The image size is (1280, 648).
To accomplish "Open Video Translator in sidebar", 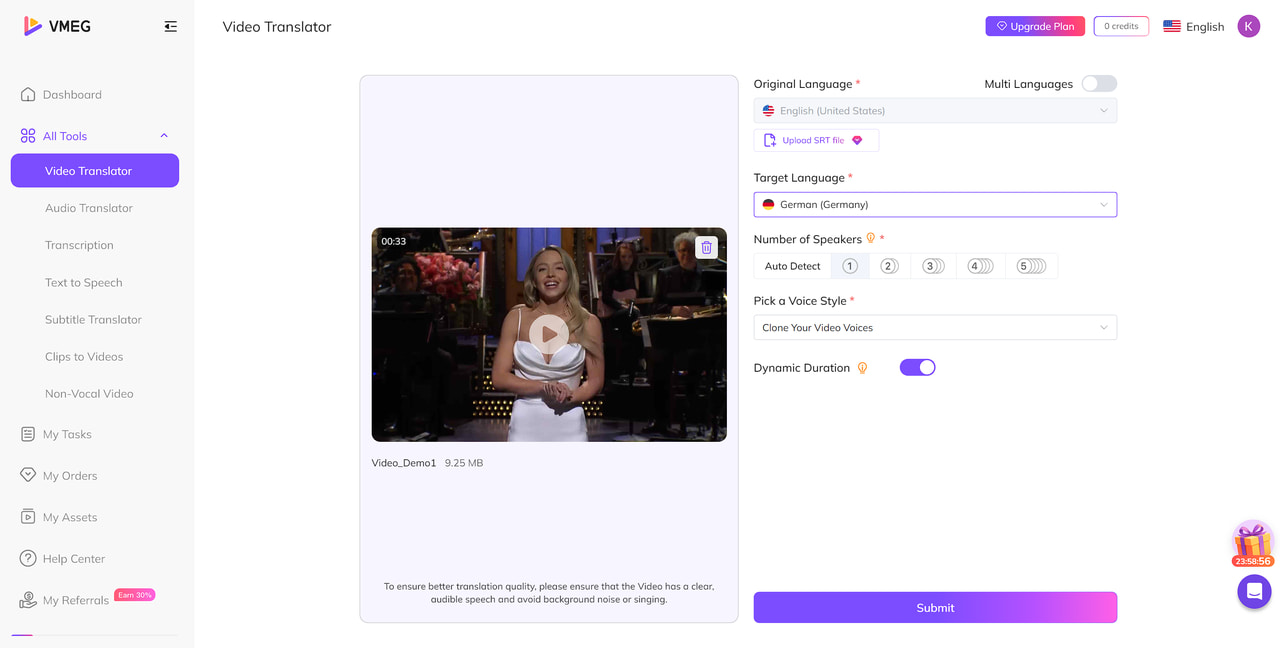I will tap(95, 171).
